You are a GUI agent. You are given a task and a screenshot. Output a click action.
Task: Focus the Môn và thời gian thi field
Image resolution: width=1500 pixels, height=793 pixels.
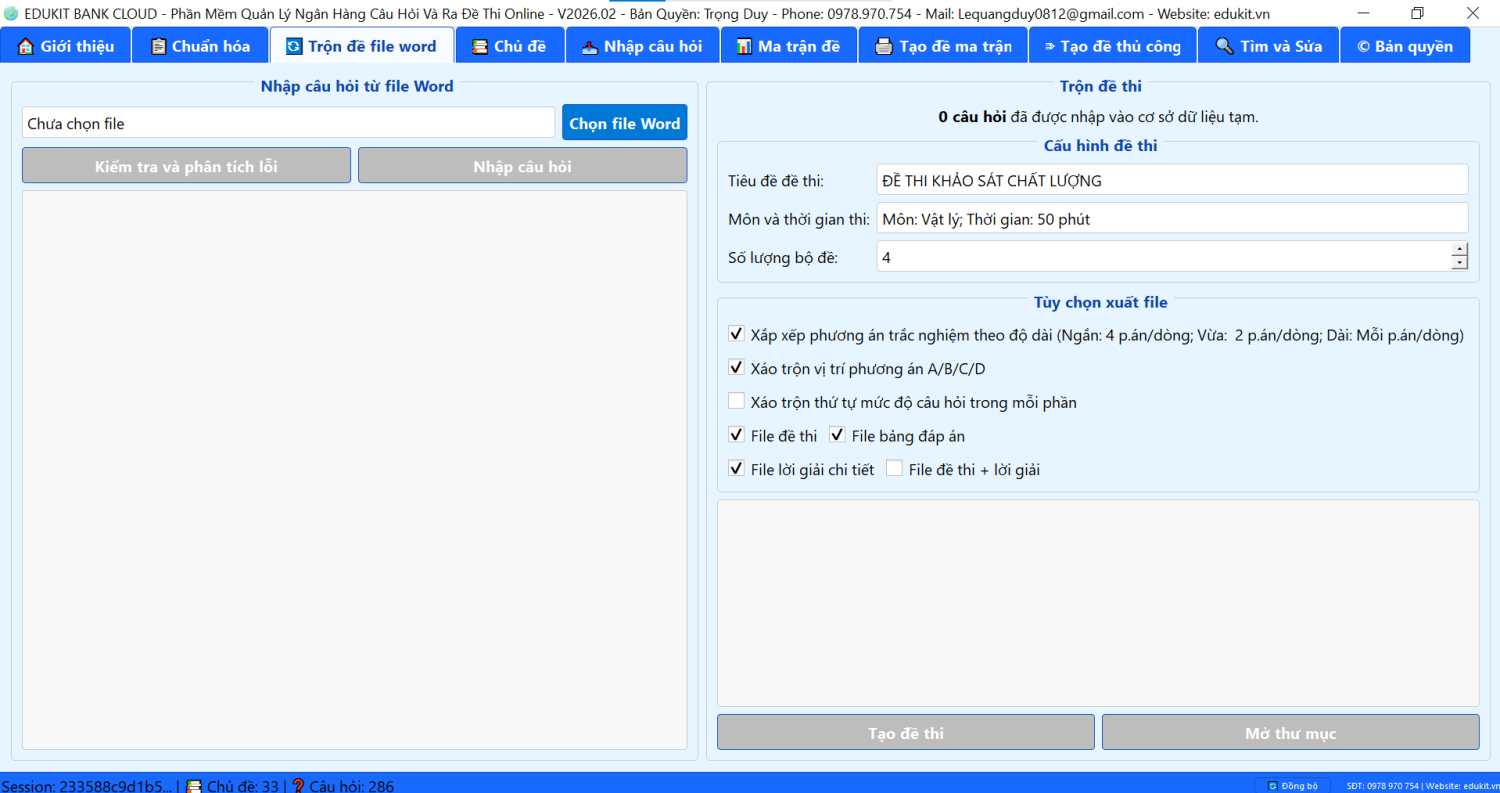pos(1171,218)
